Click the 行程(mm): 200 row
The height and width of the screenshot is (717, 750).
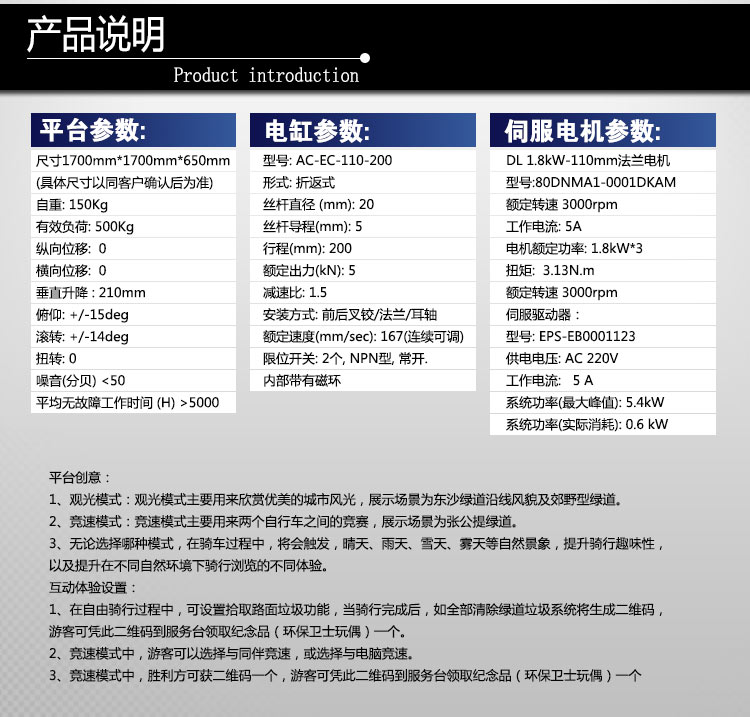pos(308,248)
